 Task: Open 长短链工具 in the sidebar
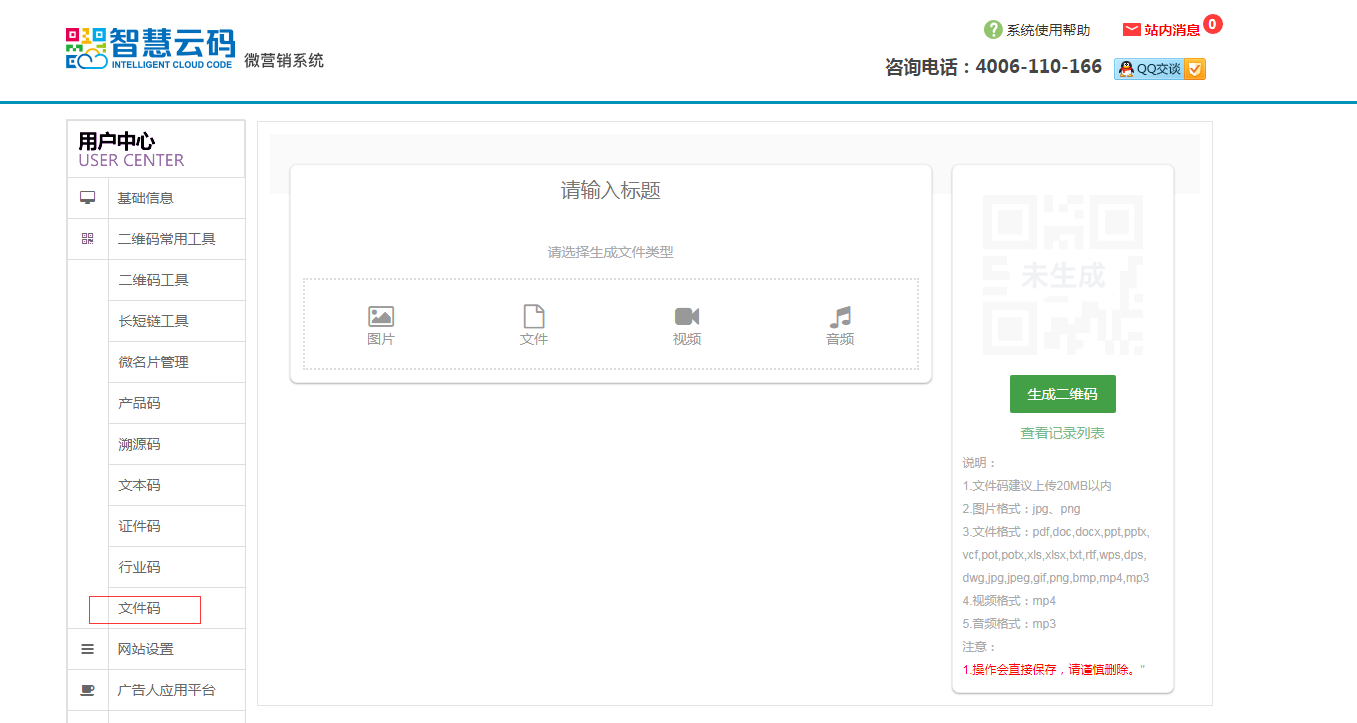154,321
